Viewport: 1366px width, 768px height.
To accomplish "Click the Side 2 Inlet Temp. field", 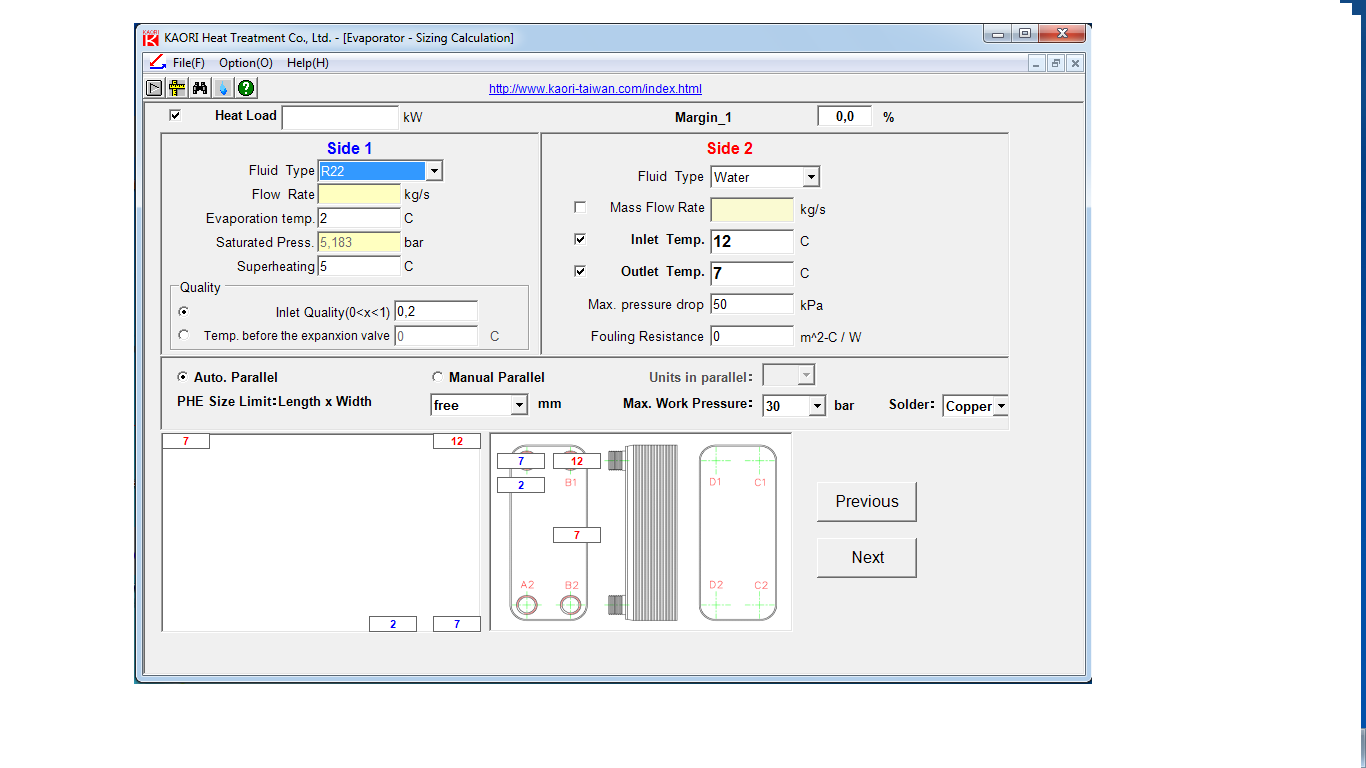I will point(752,241).
